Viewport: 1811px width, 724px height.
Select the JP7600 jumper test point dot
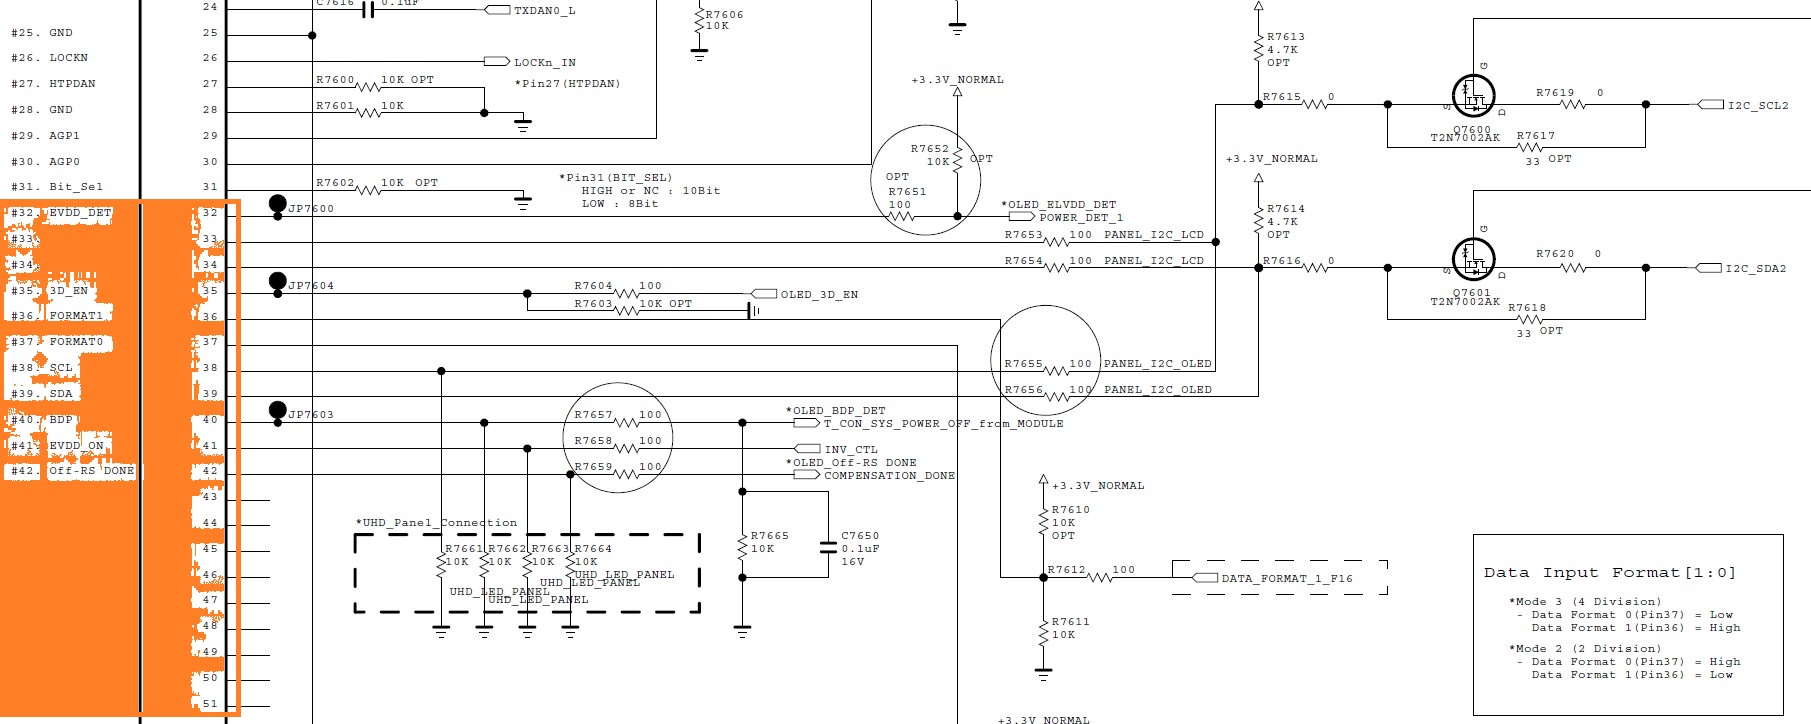click(278, 204)
